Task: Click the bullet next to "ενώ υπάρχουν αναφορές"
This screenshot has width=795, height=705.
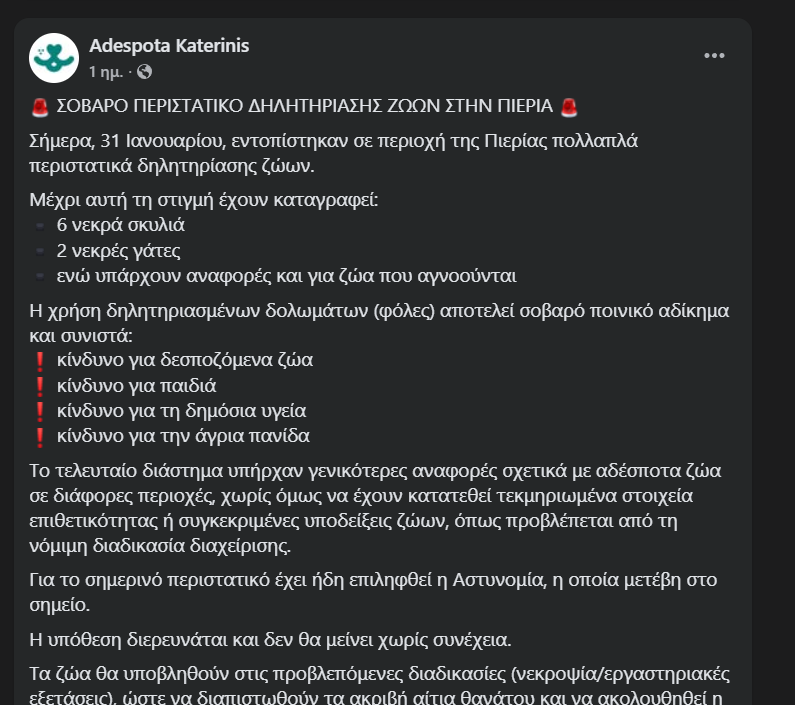Action: click(40, 276)
